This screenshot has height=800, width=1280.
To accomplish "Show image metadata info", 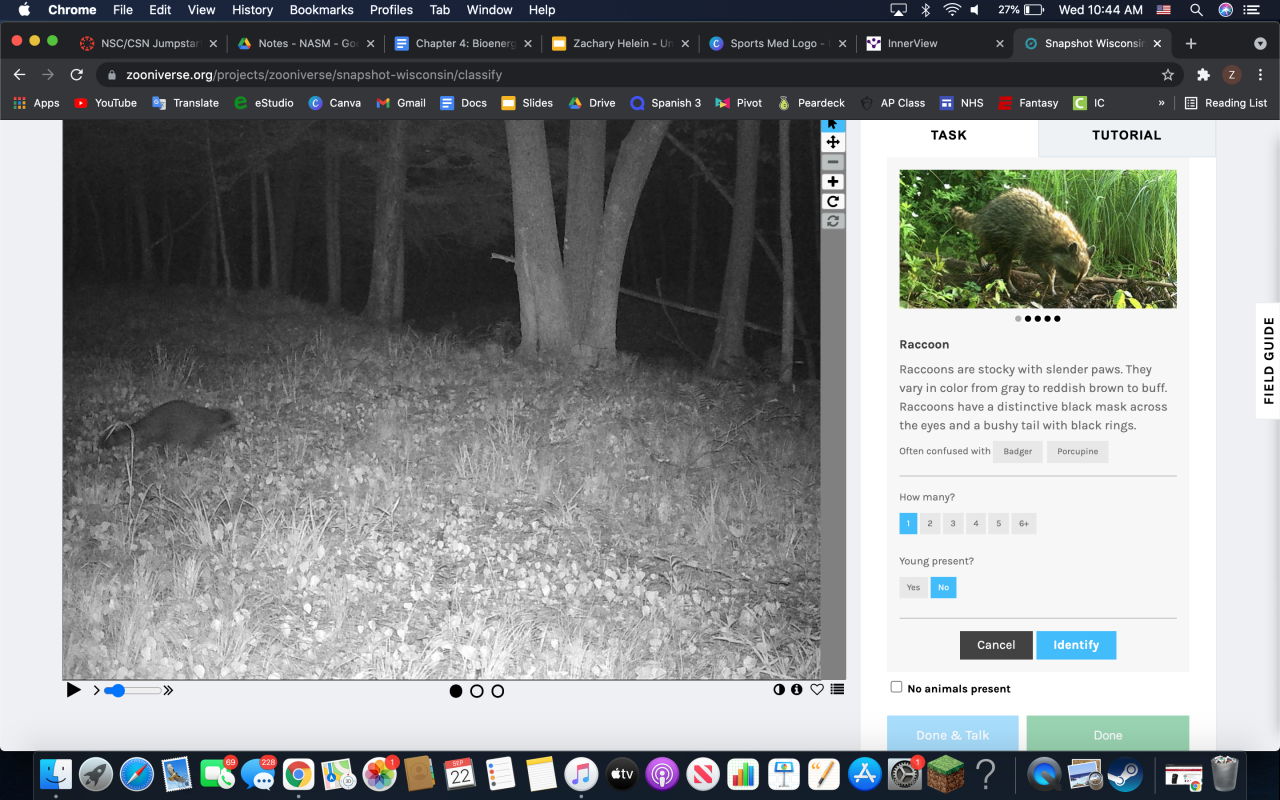I will click(x=797, y=690).
